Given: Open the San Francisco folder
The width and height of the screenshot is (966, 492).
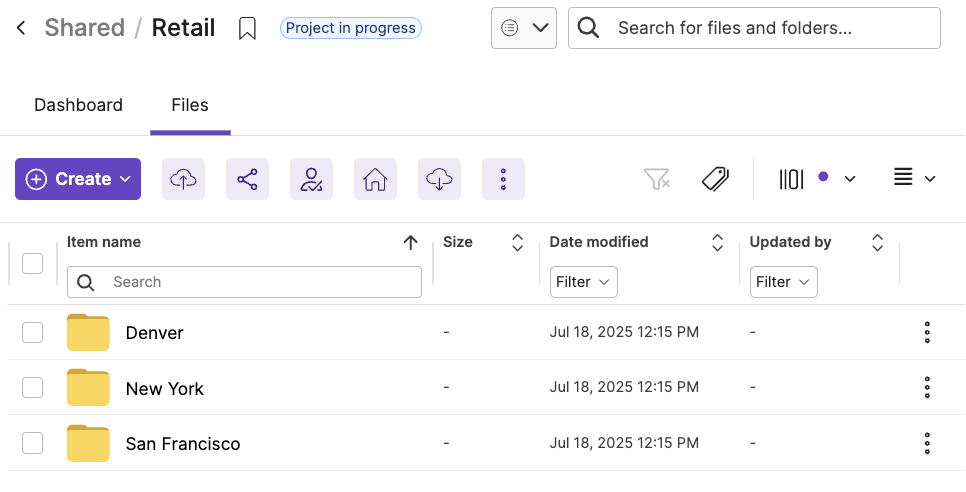Looking at the screenshot, I should tap(183, 444).
